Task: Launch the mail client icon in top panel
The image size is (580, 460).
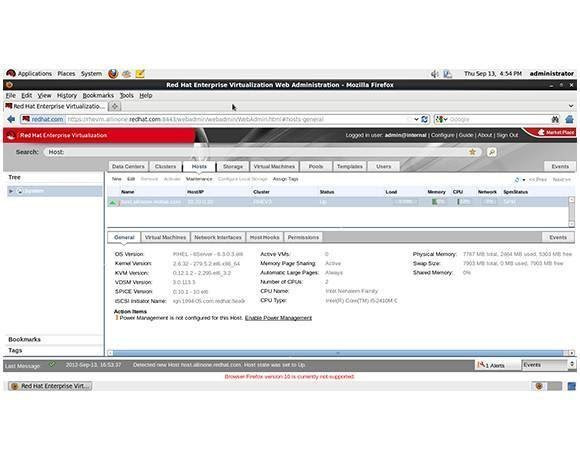Action: [x=127, y=74]
